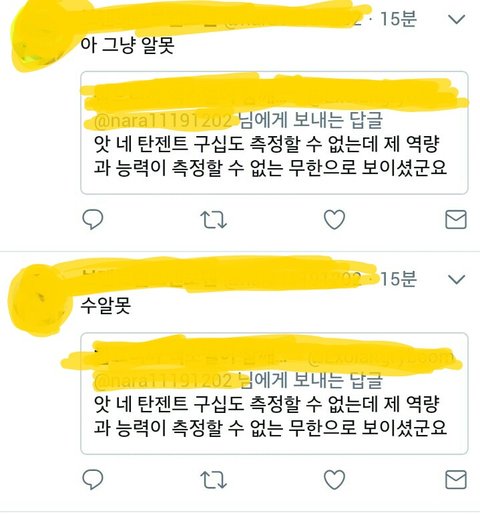The height and width of the screenshot is (515, 480).
Task: Open @nara11191202 mention in first quoted tweet
Action: pyautogui.click(x=163, y=121)
